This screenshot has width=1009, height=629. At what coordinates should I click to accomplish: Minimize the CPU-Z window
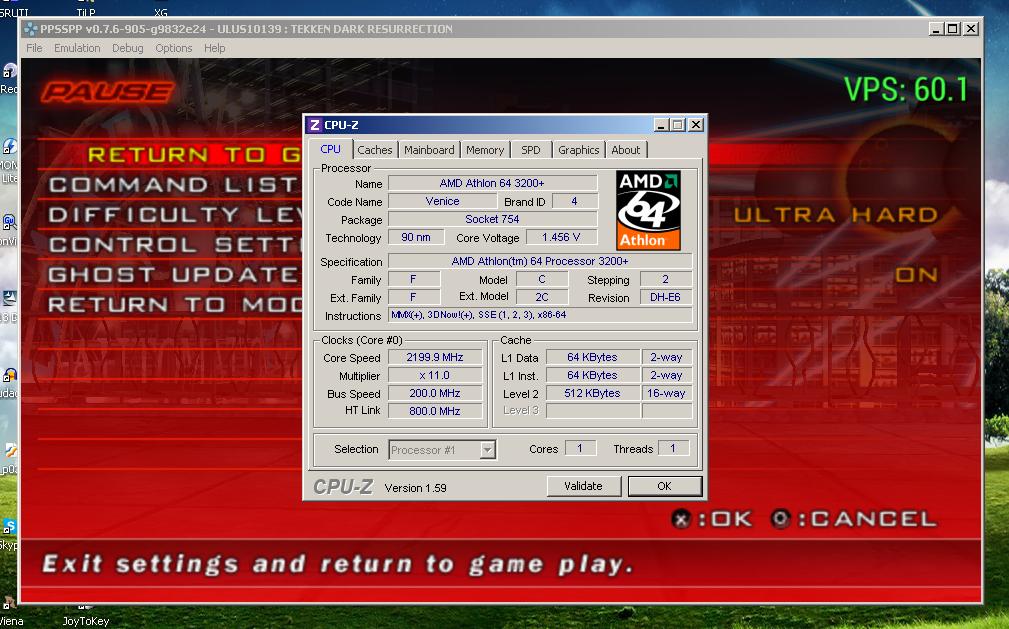(661, 125)
